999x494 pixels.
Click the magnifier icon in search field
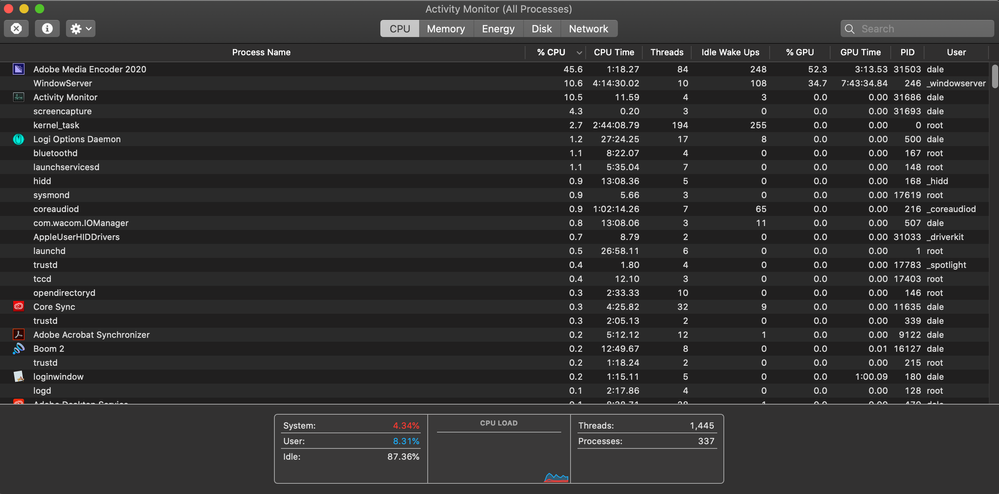[x=849, y=29]
